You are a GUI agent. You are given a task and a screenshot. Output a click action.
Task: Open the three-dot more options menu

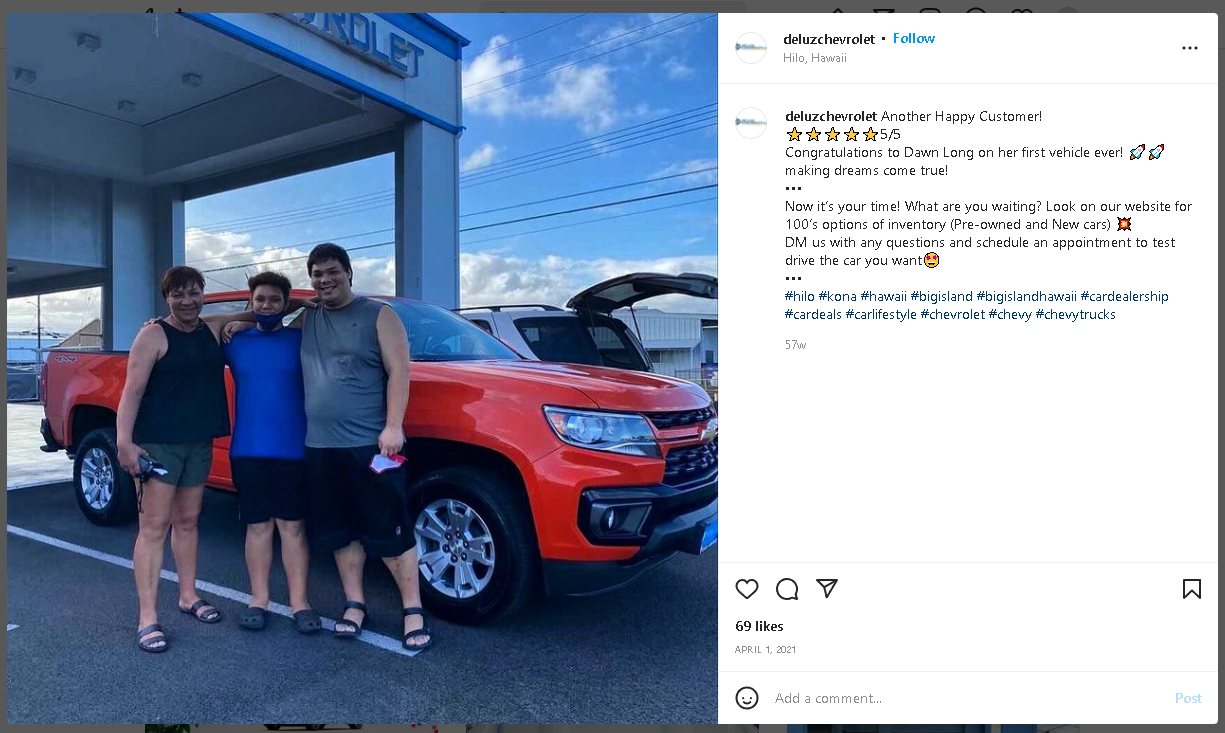point(1189,48)
